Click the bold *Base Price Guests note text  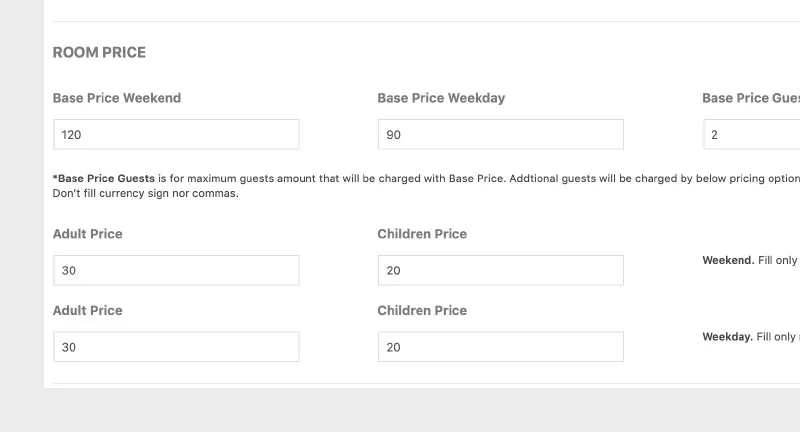click(104, 179)
